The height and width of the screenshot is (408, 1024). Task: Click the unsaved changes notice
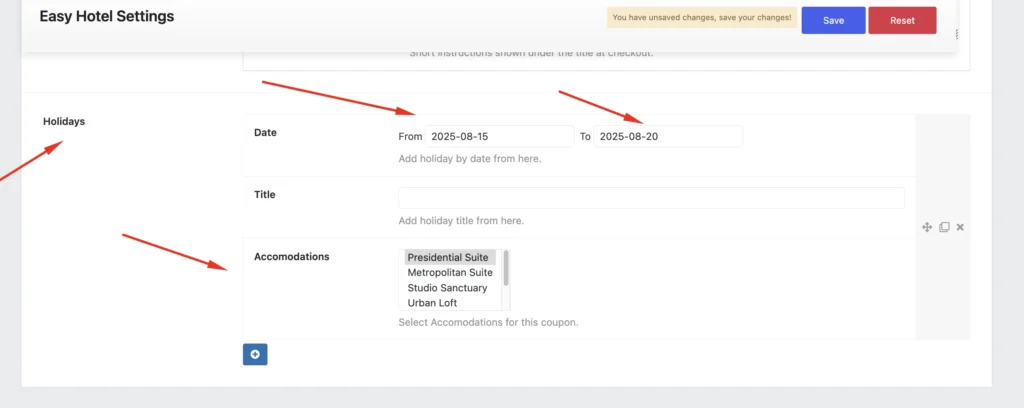[702, 18]
